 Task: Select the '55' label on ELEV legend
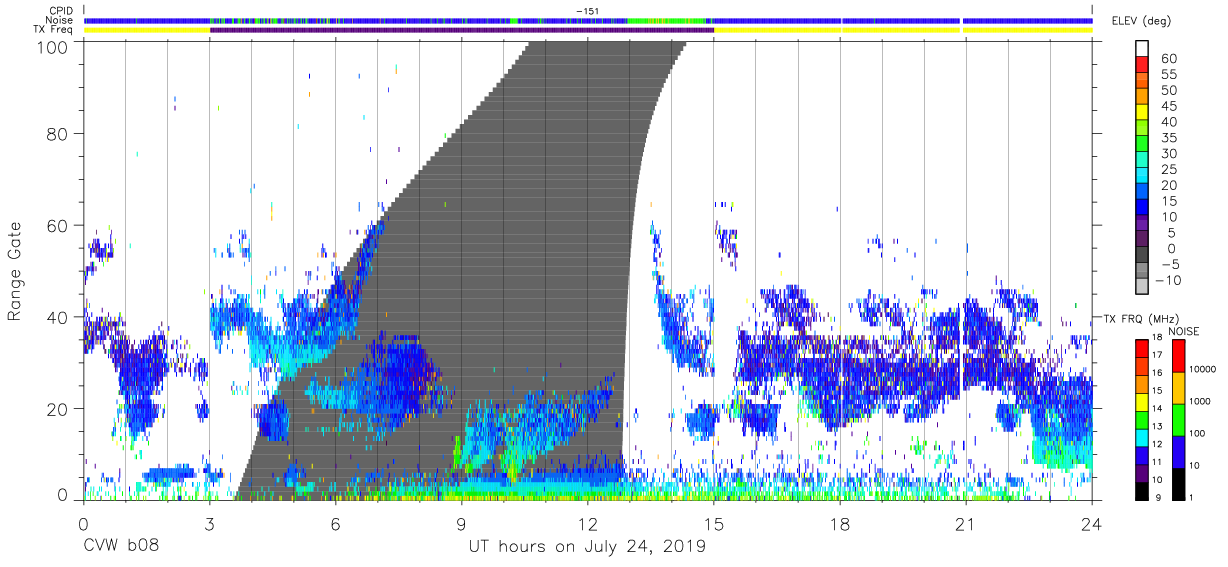(x=1169, y=75)
